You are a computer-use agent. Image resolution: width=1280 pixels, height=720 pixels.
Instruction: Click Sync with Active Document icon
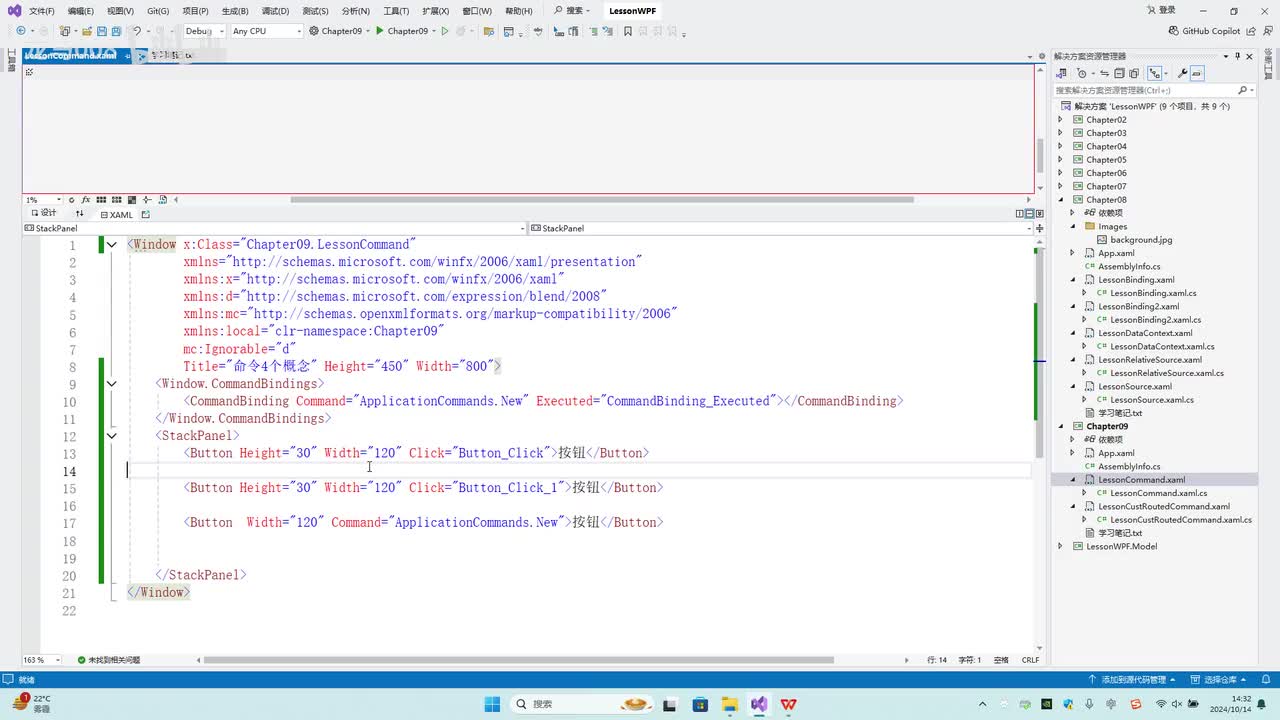[x=1105, y=73]
